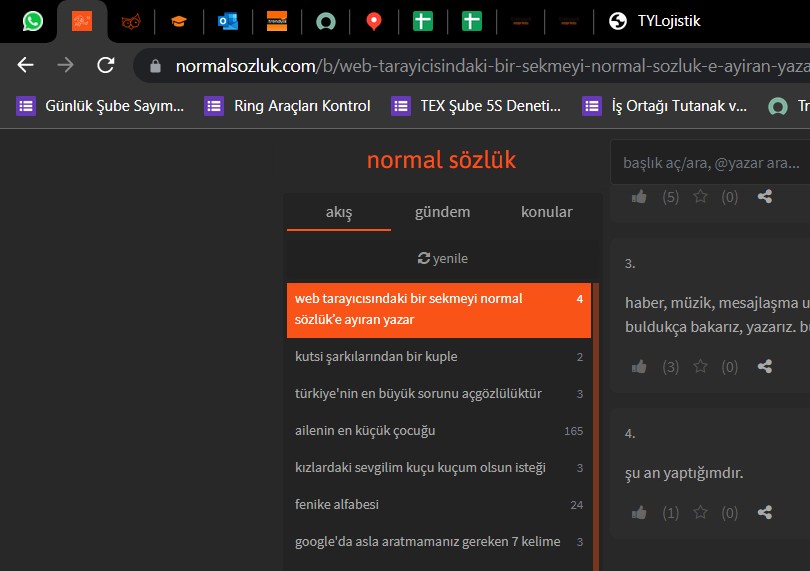Screen dimensions: 810x571
Task: Share entry number 3
Action: 765,367
